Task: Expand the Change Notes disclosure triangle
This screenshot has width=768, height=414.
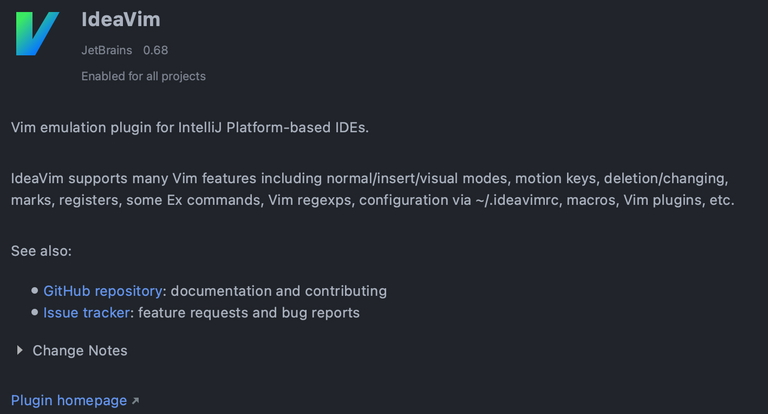Action: point(20,350)
